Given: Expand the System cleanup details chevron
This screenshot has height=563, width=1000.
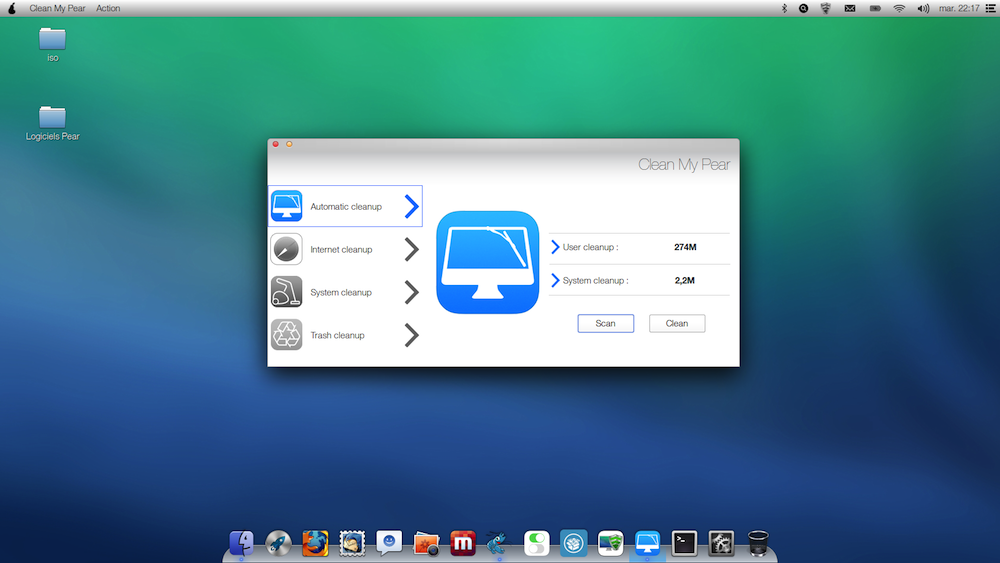Looking at the screenshot, I should pyautogui.click(x=555, y=280).
